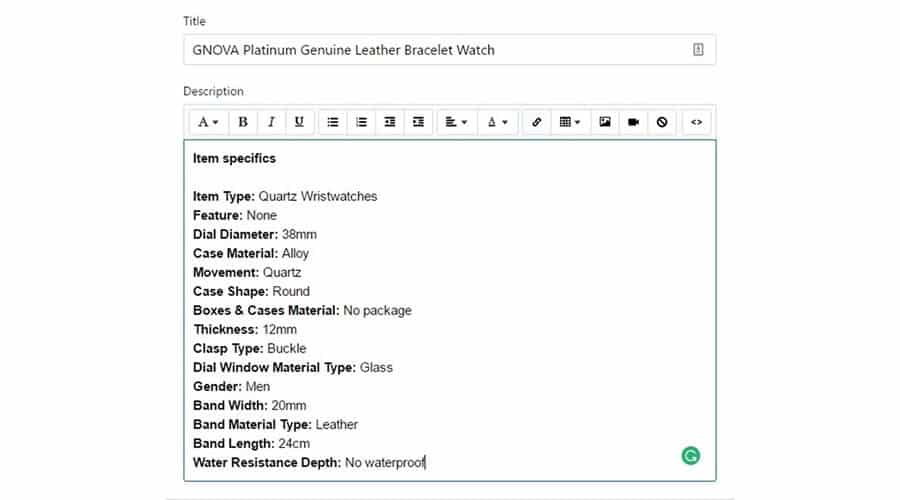Open the text color dropdown
Viewport: 900px width, 500px height.
[498, 122]
